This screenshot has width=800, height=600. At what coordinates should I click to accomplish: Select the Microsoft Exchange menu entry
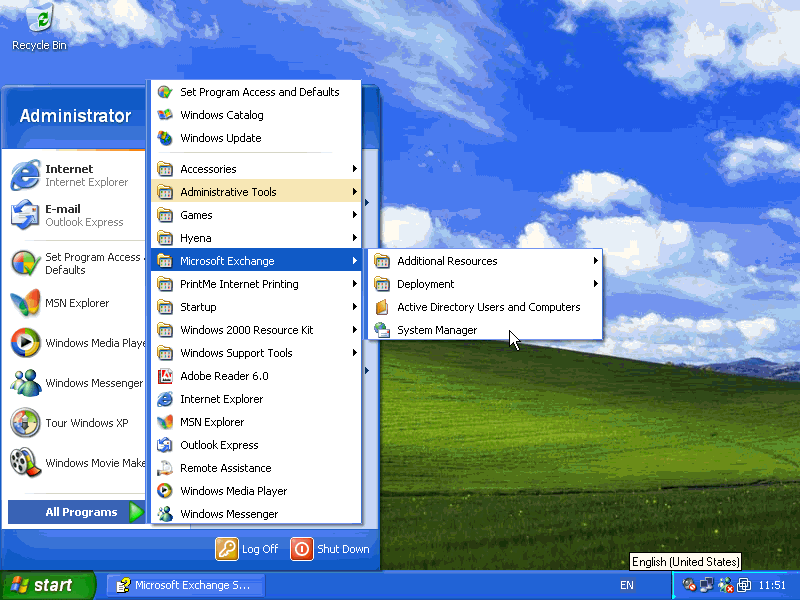click(x=256, y=261)
